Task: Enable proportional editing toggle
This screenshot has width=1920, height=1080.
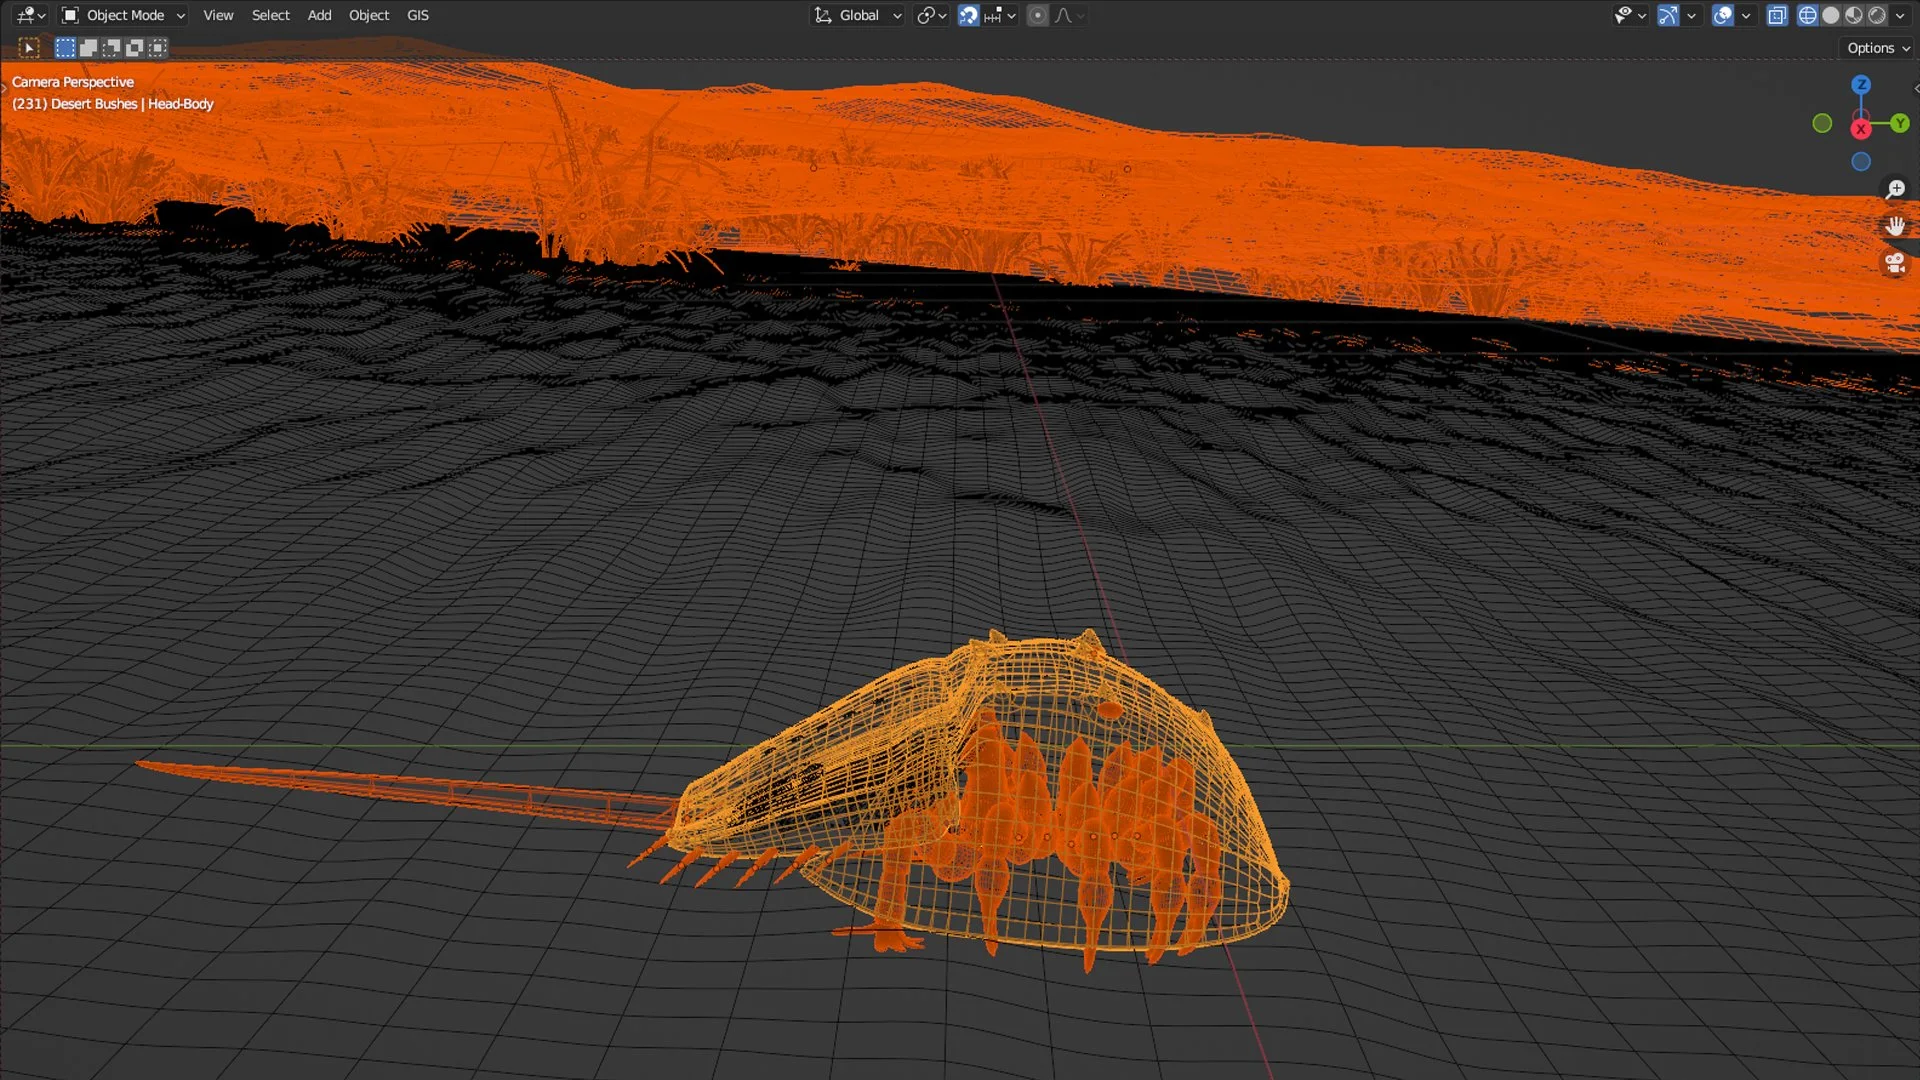Action: tap(1038, 15)
